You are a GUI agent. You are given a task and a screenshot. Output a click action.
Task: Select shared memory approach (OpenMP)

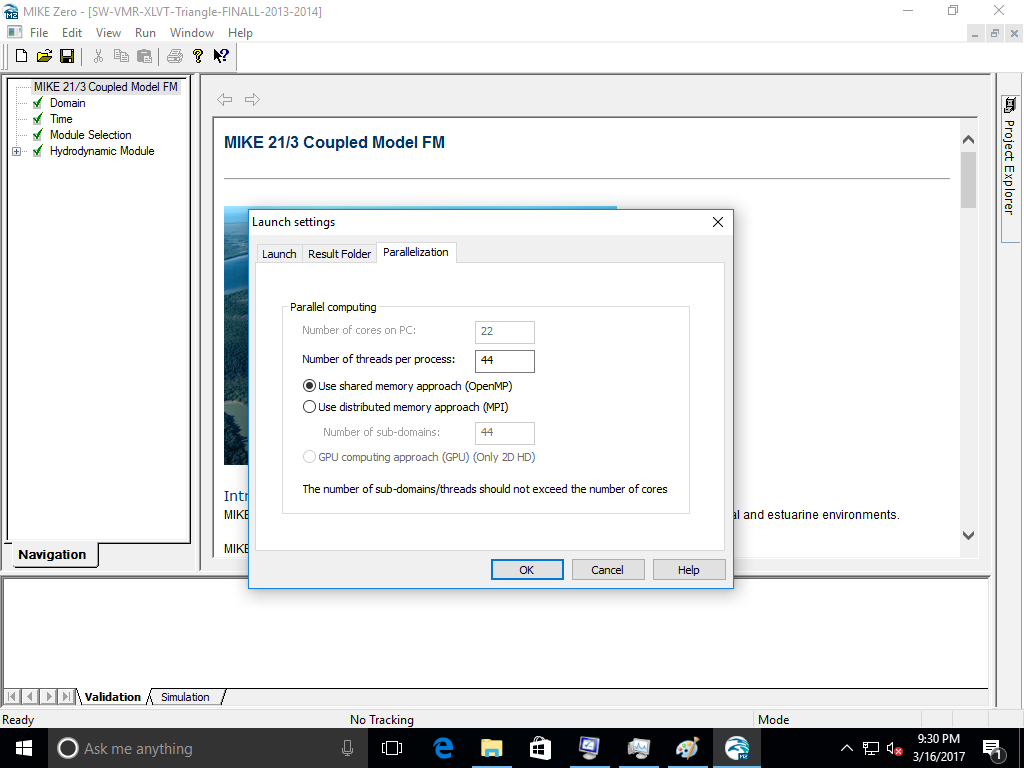point(310,386)
